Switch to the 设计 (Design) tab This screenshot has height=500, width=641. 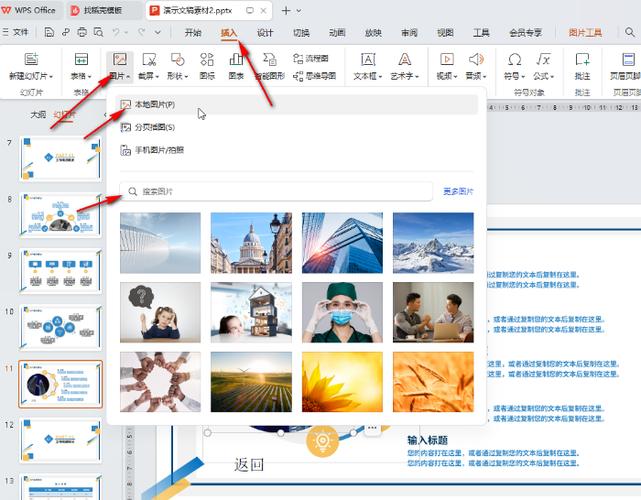pos(265,33)
